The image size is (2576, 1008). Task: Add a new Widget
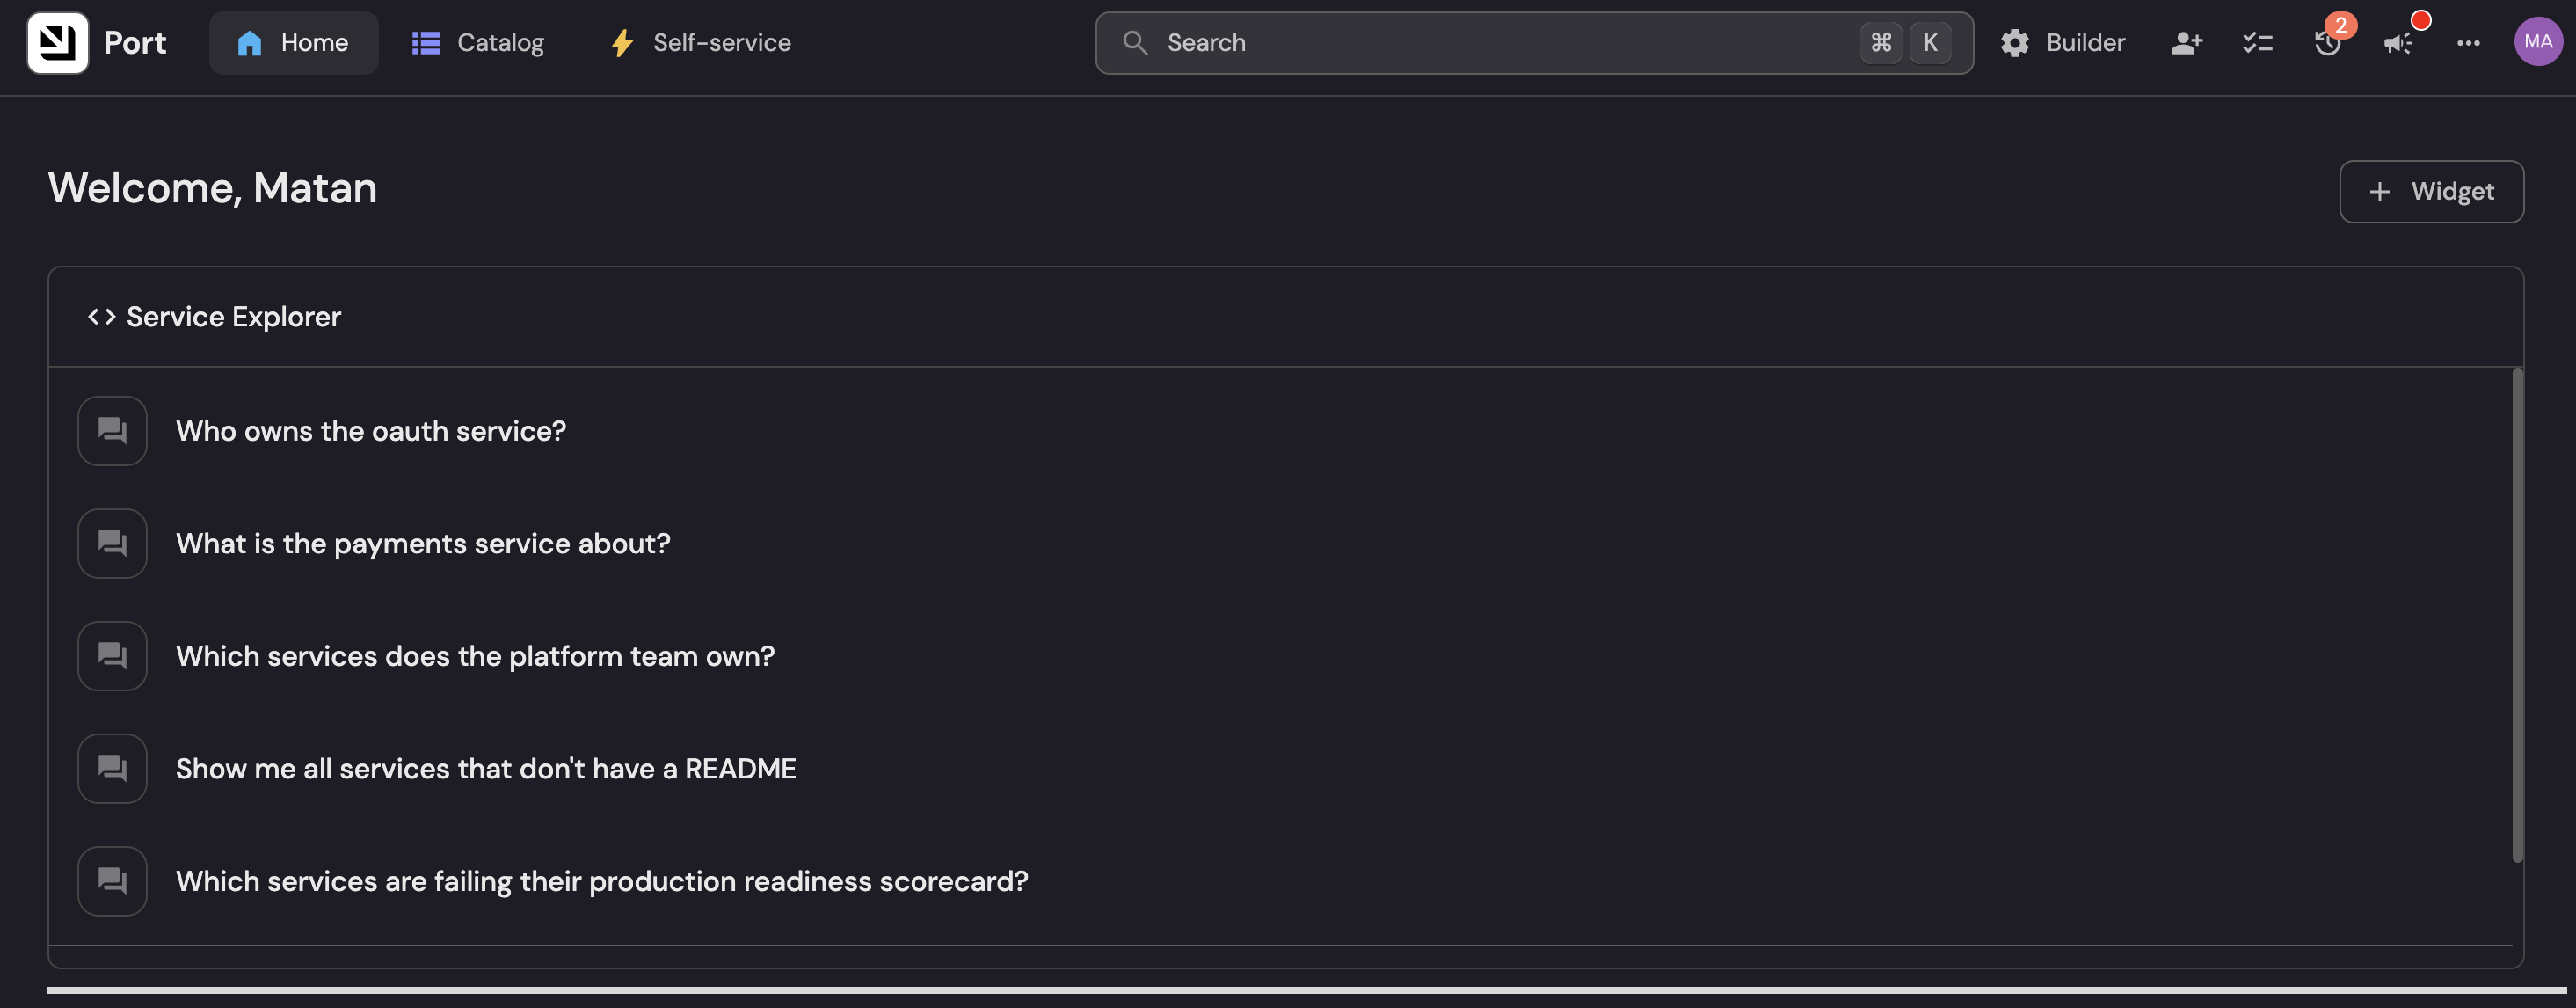pos(2431,192)
